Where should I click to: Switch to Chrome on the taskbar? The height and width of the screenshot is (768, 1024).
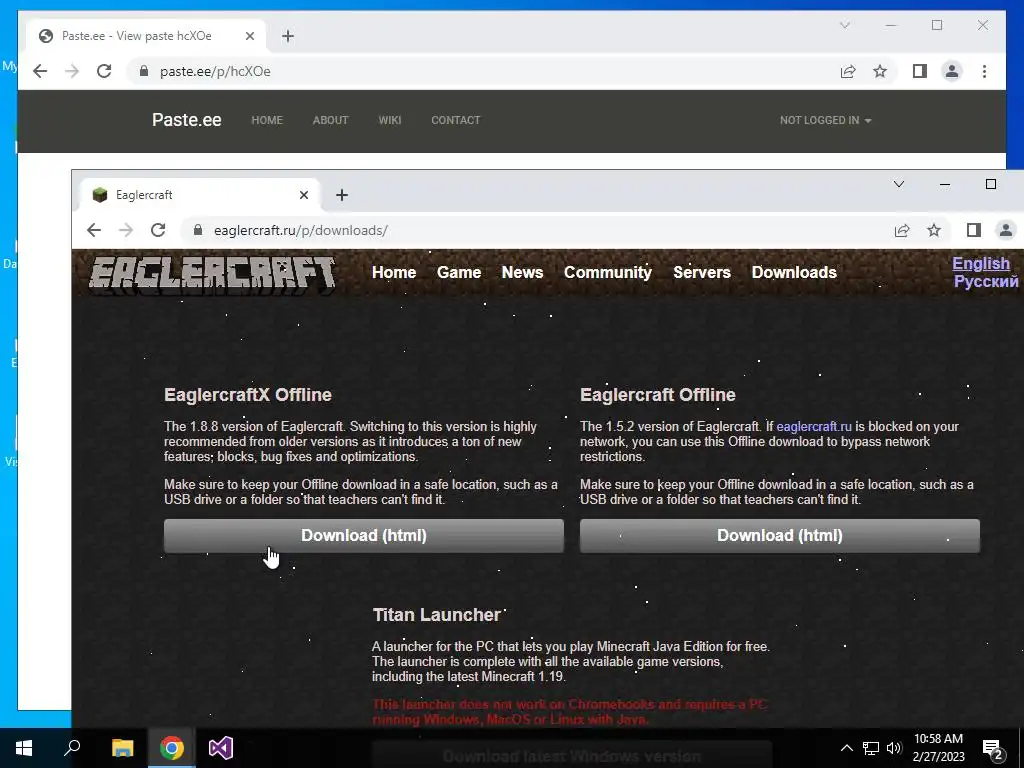point(172,748)
